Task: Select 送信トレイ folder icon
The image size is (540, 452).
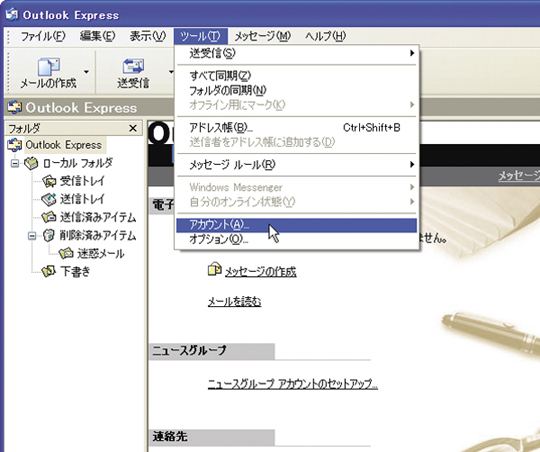Action: click(49, 199)
